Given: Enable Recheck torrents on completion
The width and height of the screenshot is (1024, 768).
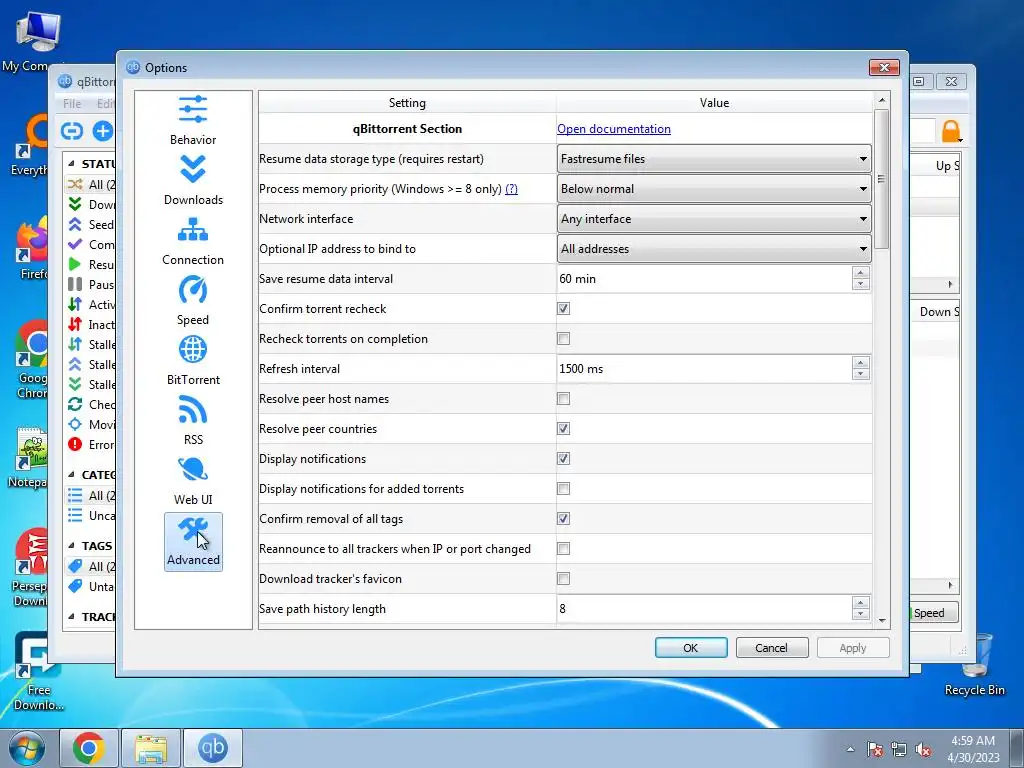Looking at the screenshot, I should (564, 338).
